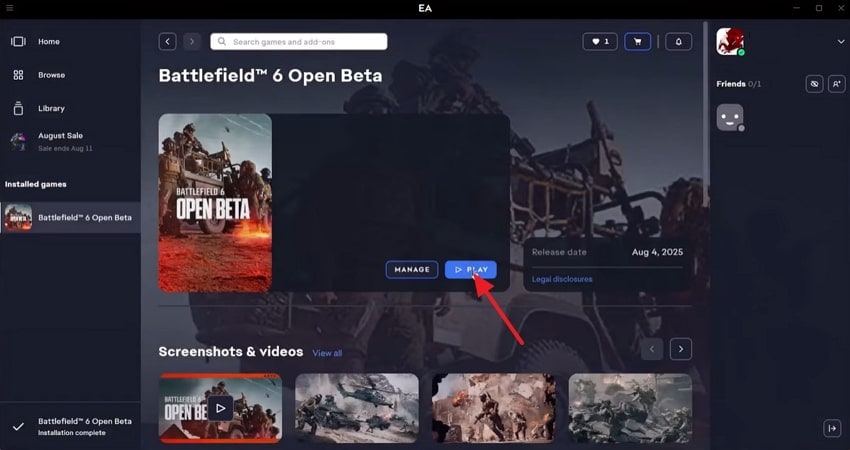Click the add friend icon
850x450 pixels.
coord(836,84)
